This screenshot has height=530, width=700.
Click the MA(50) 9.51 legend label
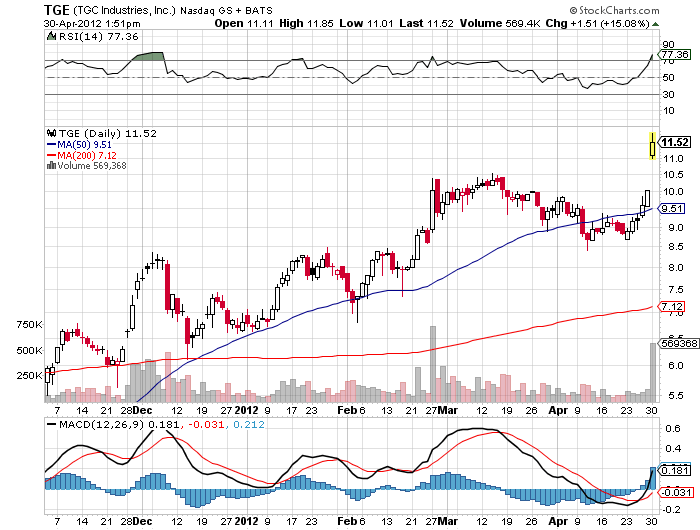[84, 145]
